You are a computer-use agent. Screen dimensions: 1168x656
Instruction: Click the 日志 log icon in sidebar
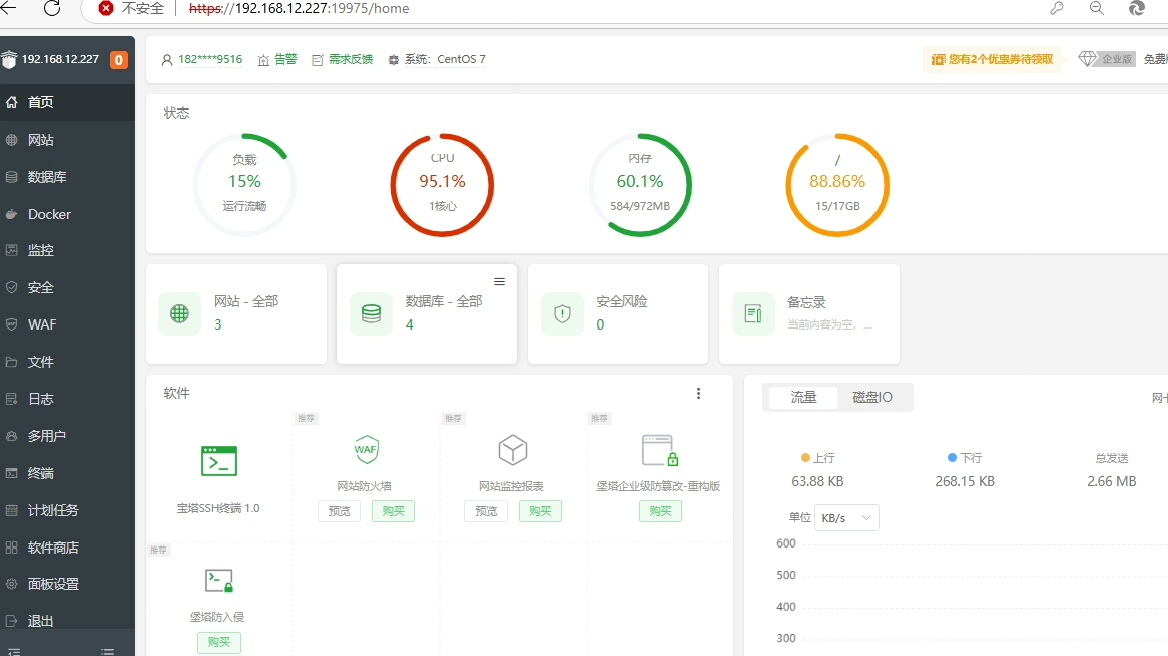pos(11,399)
